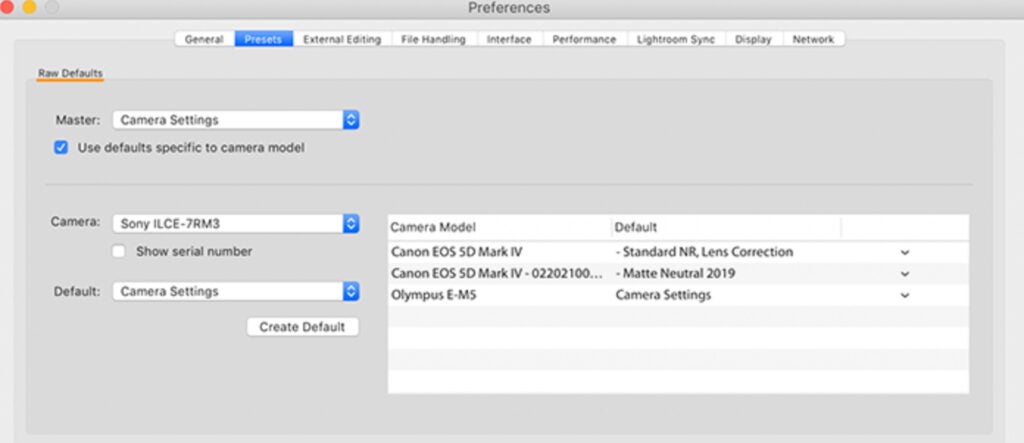Uncheck Use defaults specific to camera model
Screen dimensions: 1024x443
click(x=61, y=148)
